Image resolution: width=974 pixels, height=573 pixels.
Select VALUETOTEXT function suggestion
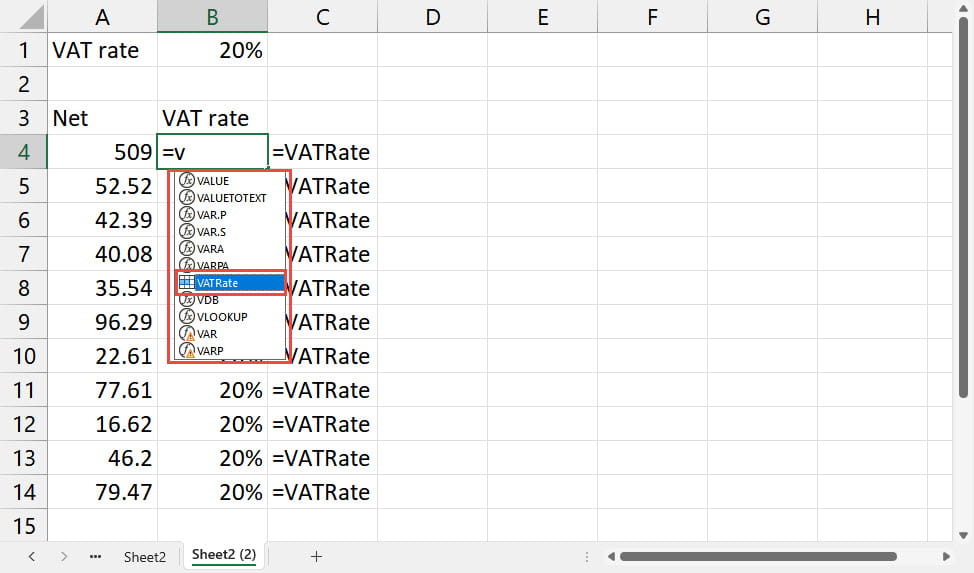(231, 198)
